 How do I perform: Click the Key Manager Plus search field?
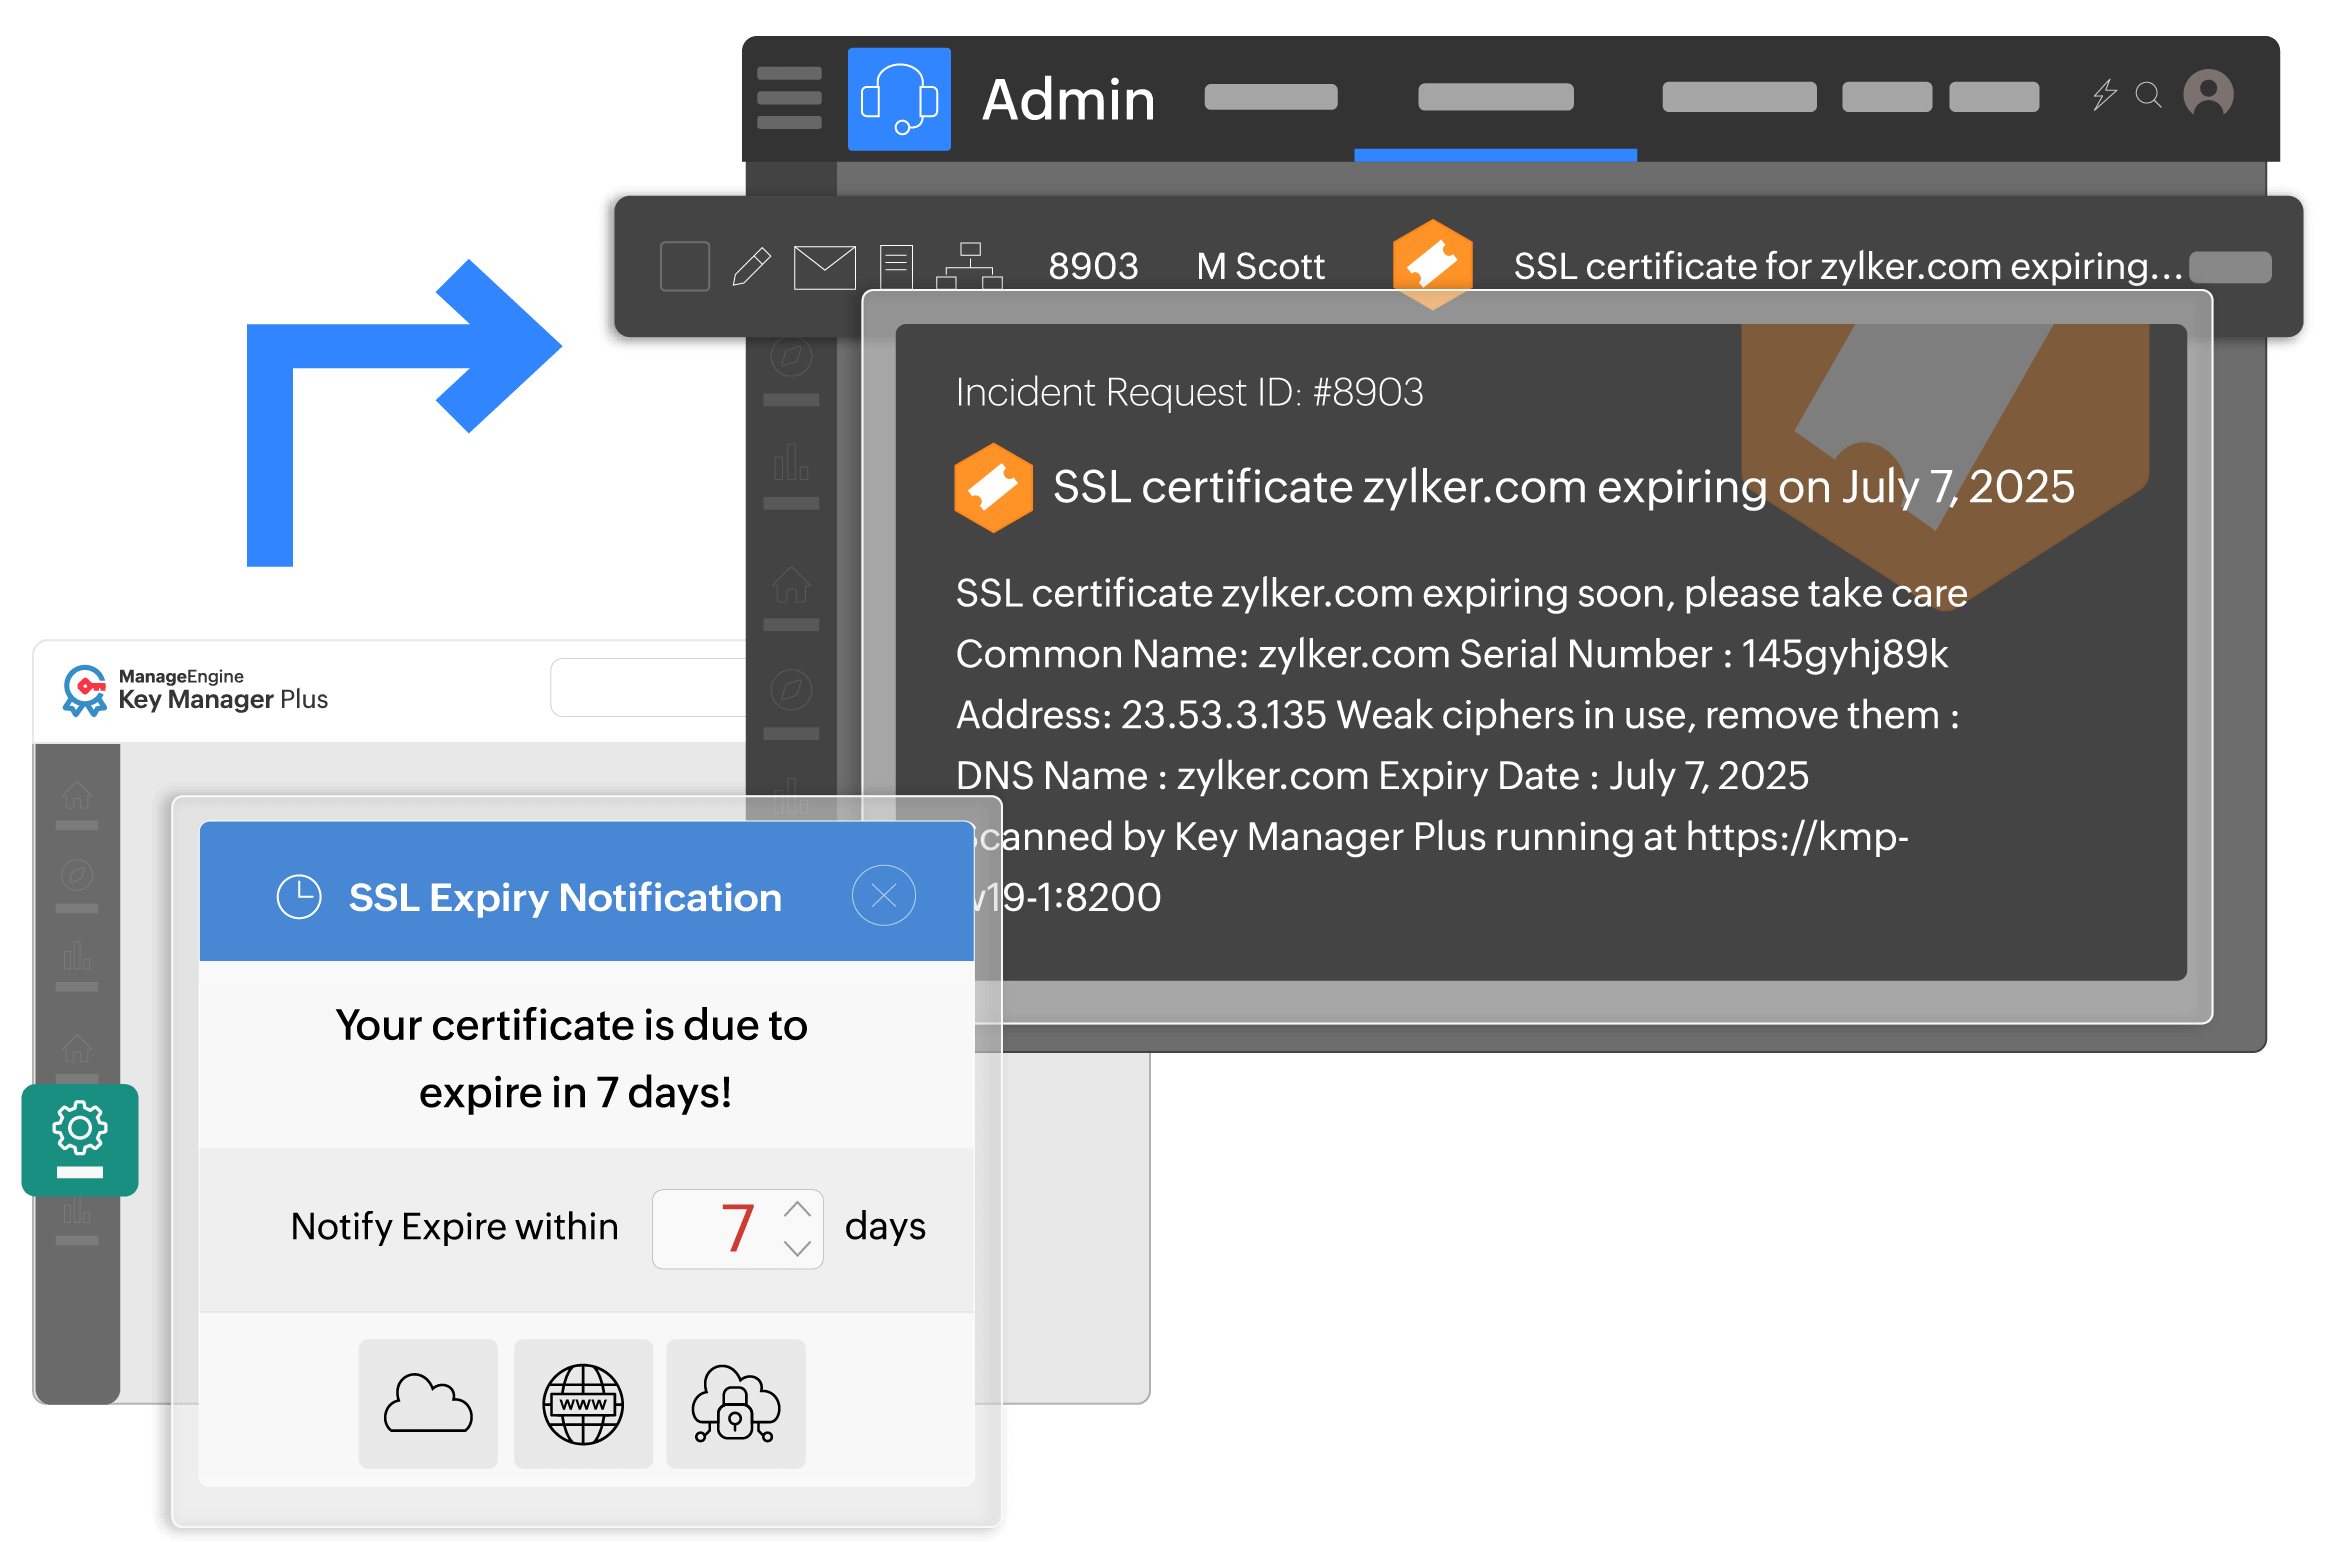click(x=648, y=688)
